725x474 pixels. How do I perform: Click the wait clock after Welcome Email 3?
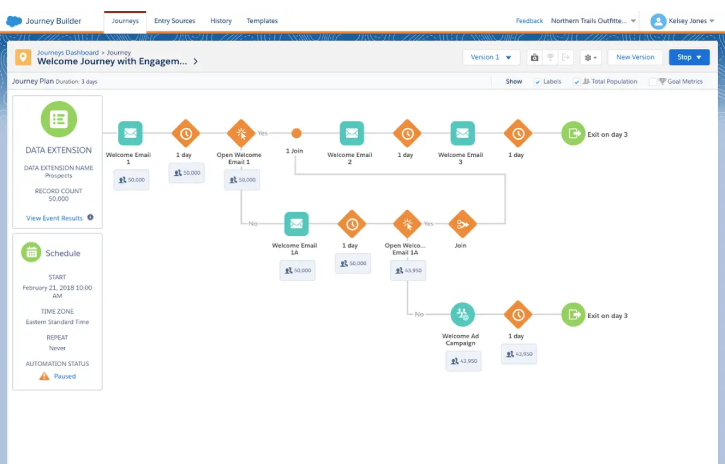tap(516, 133)
